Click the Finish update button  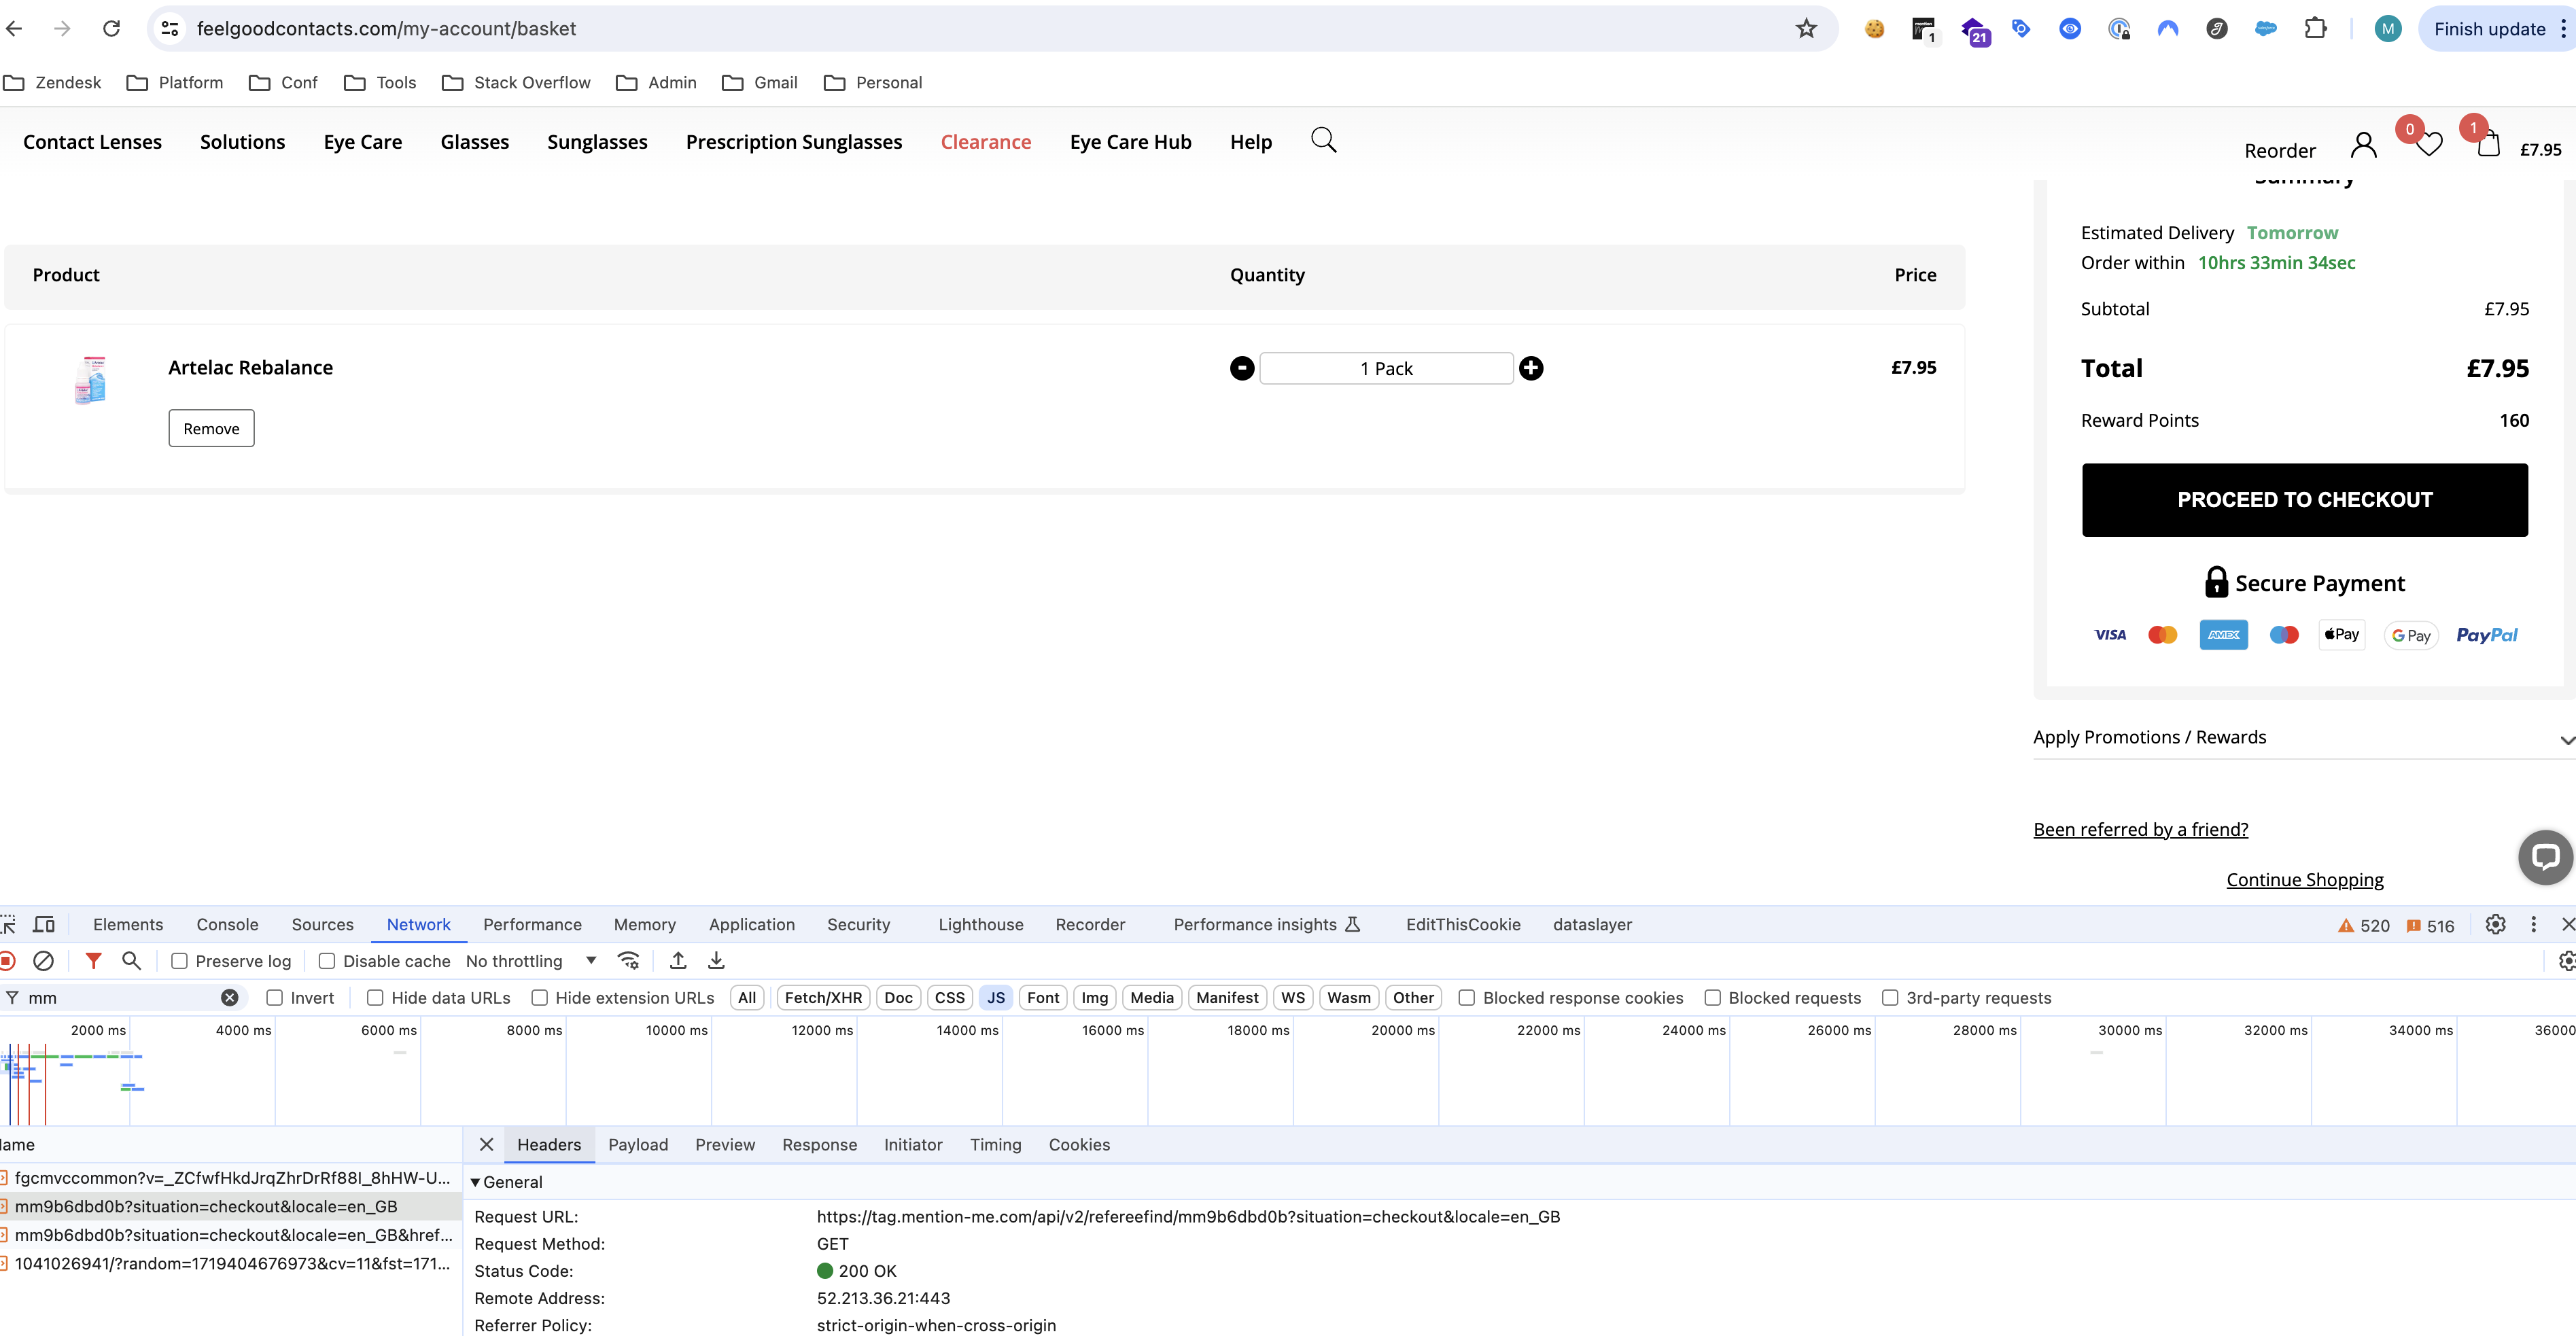pos(2489,28)
